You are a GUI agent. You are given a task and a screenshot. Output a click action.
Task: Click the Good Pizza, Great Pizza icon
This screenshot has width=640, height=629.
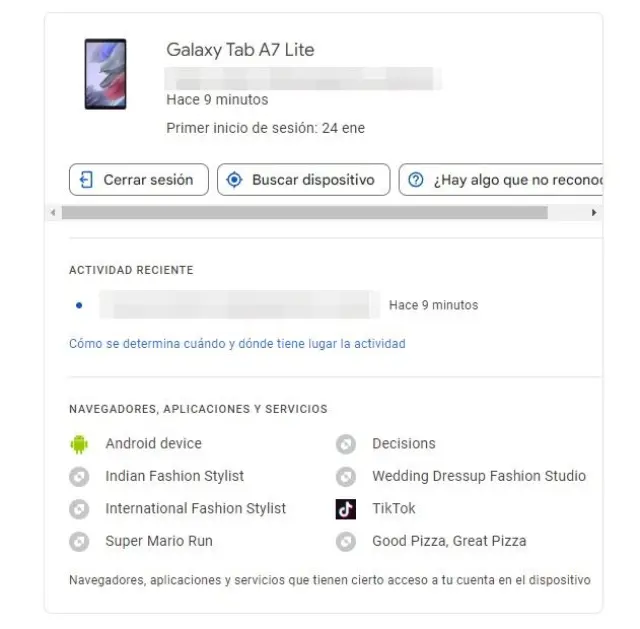click(346, 542)
